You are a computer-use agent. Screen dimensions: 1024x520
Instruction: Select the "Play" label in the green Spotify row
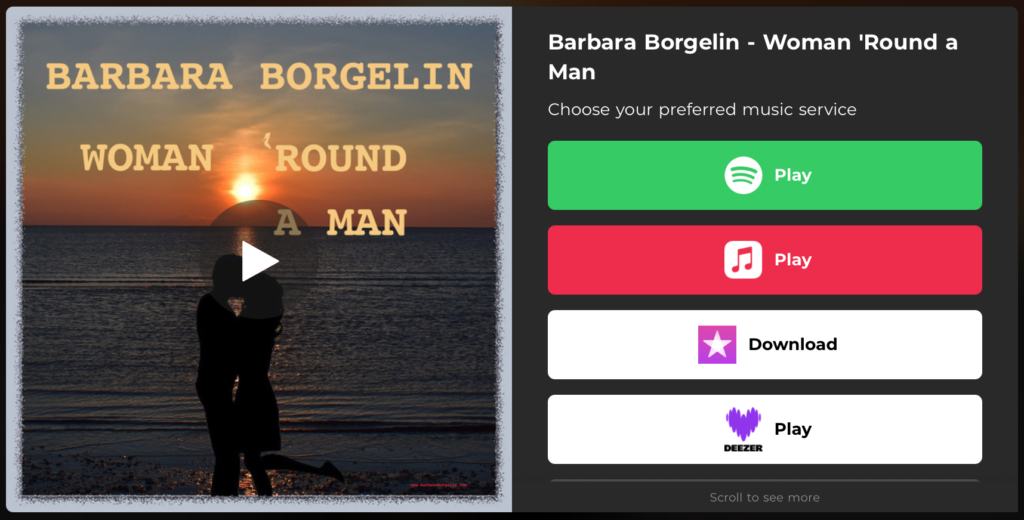[793, 175]
